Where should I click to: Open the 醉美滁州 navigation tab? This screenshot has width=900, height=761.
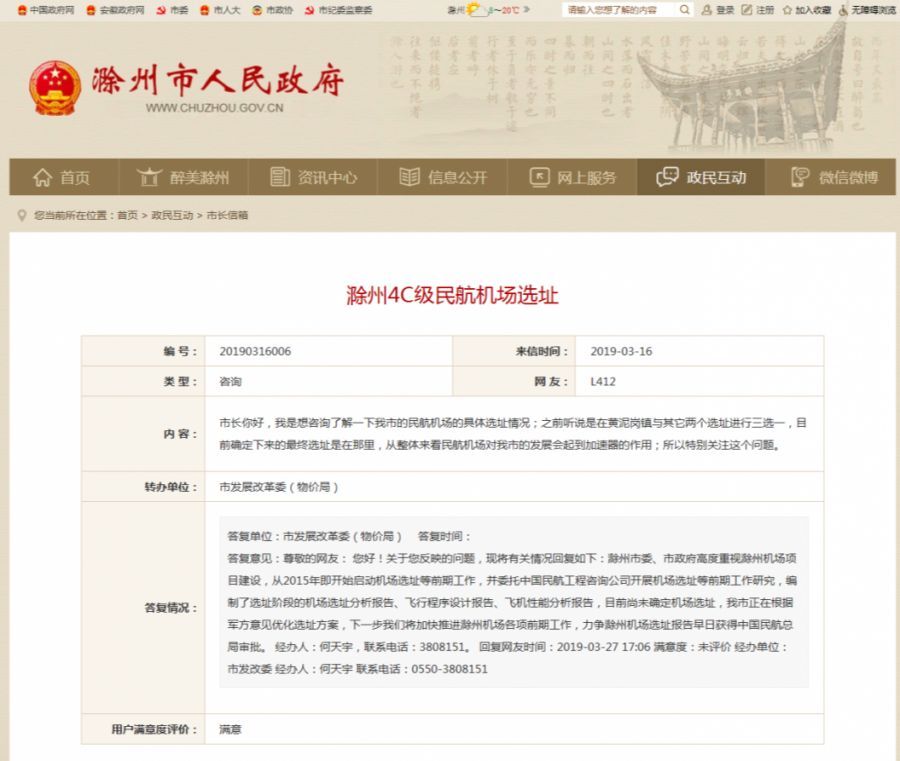pyautogui.click(x=184, y=177)
